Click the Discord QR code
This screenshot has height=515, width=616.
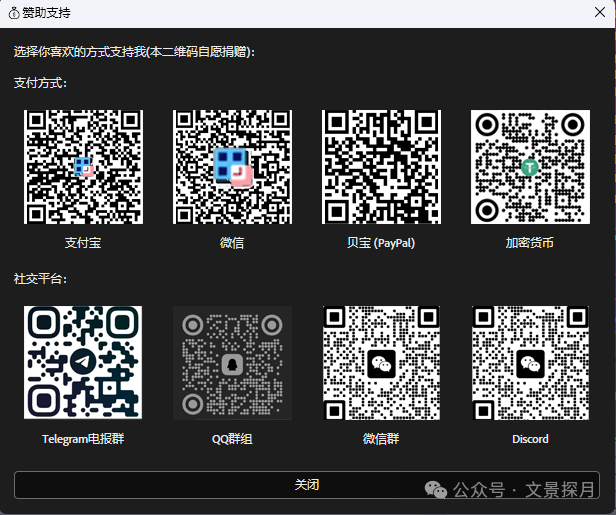point(530,363)
